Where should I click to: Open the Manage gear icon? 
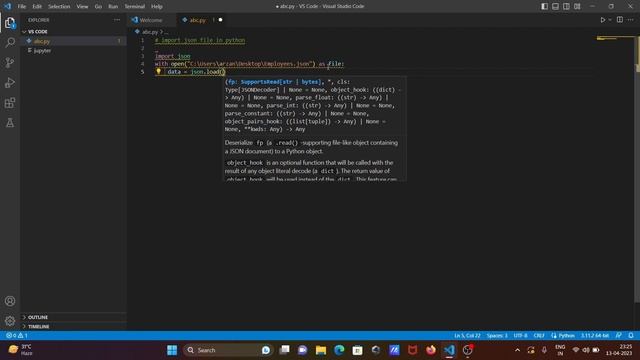(x=10, y=321)
